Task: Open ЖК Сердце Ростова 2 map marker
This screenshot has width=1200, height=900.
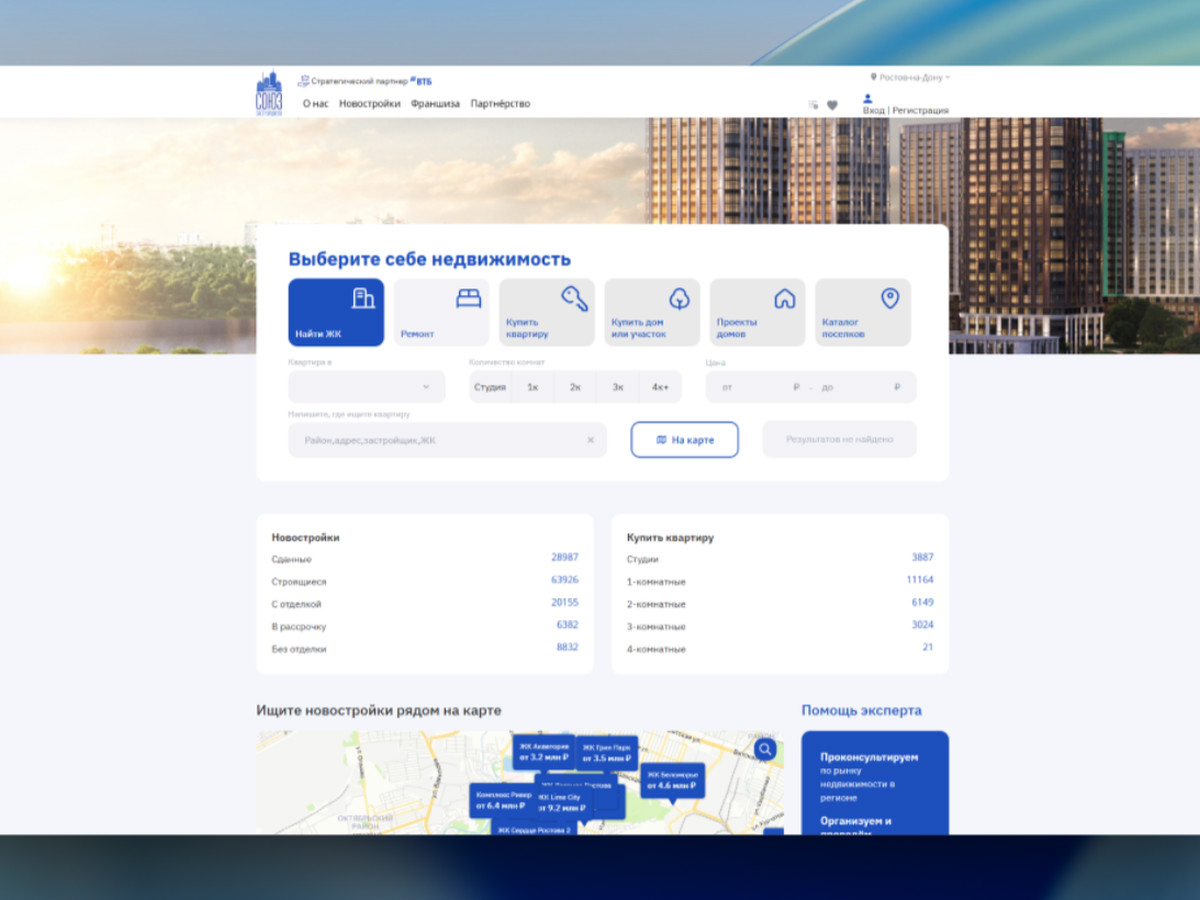Action: pyautogui.click(x=534, y=828)
